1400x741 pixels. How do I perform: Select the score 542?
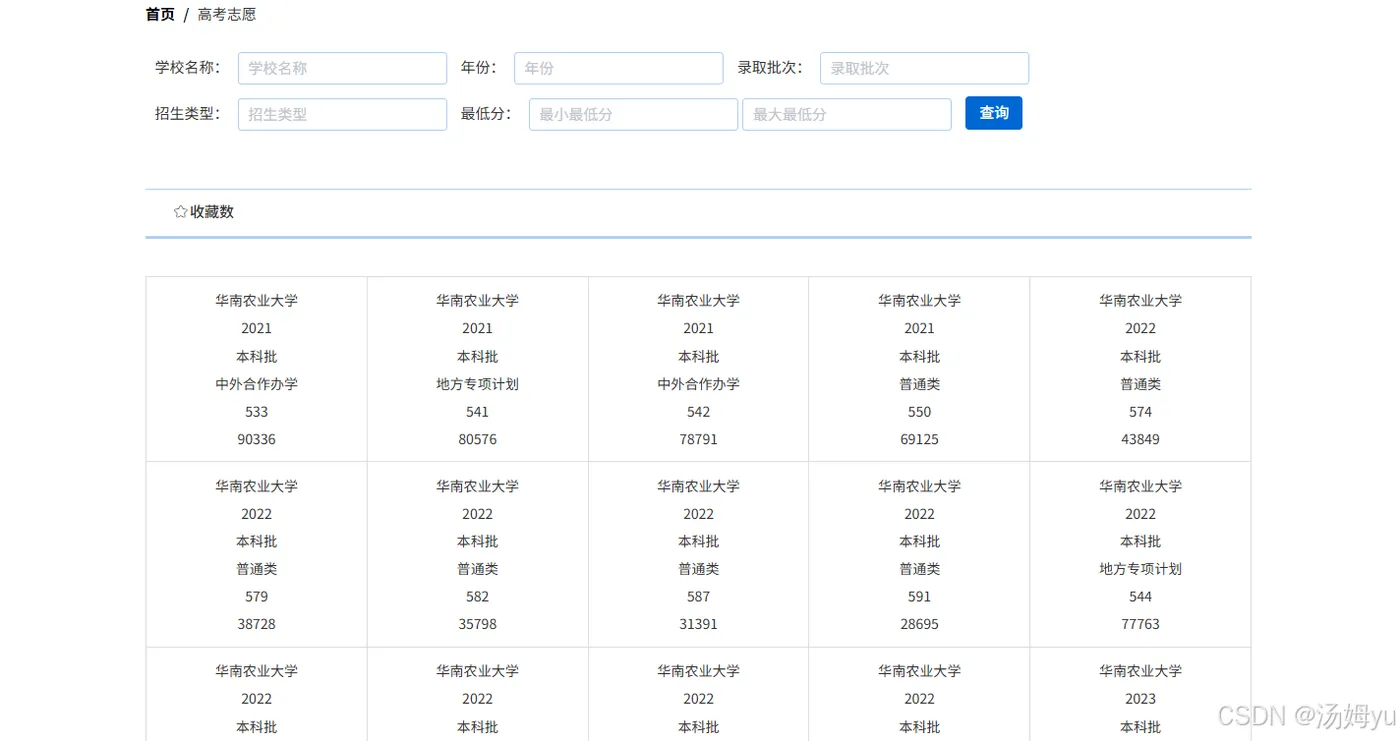[x=698, y=412]
